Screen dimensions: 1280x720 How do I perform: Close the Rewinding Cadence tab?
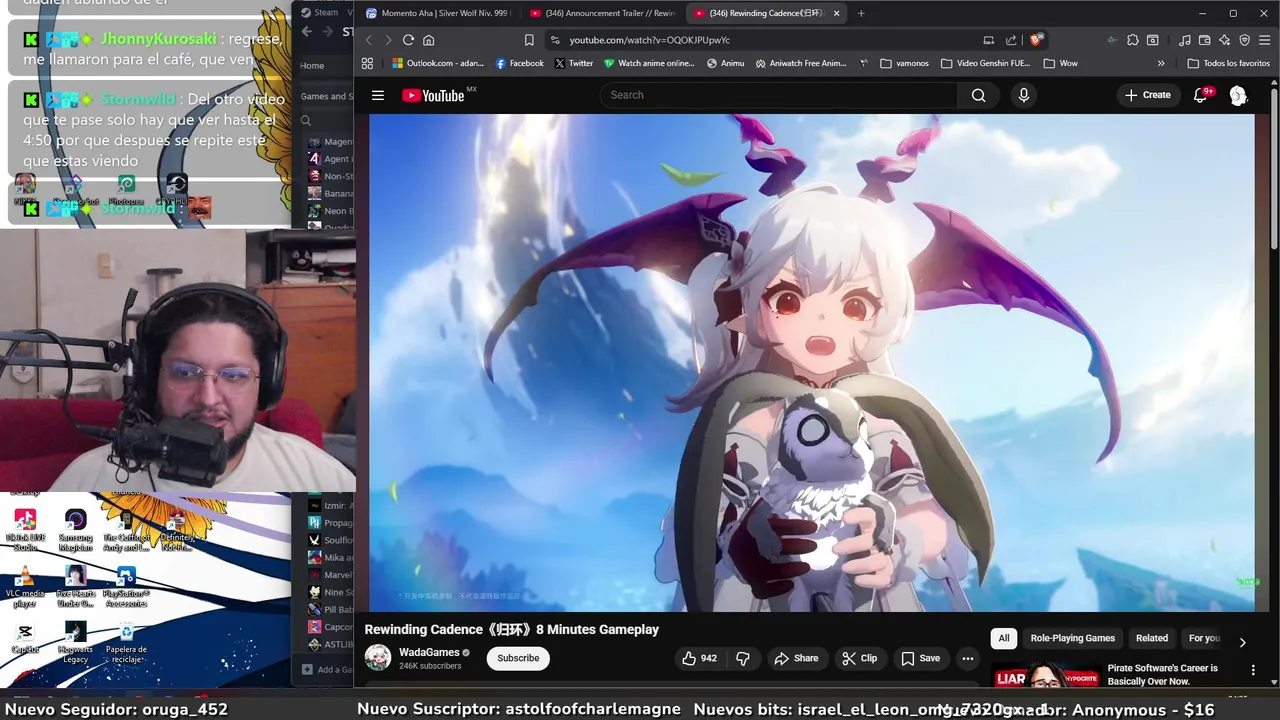pos(836,13)
